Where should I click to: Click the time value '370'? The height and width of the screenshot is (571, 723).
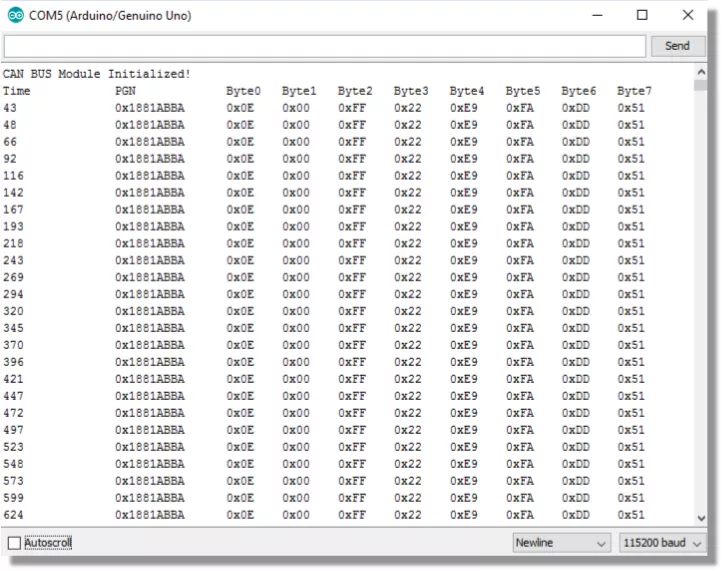click(x=13, y=345)
